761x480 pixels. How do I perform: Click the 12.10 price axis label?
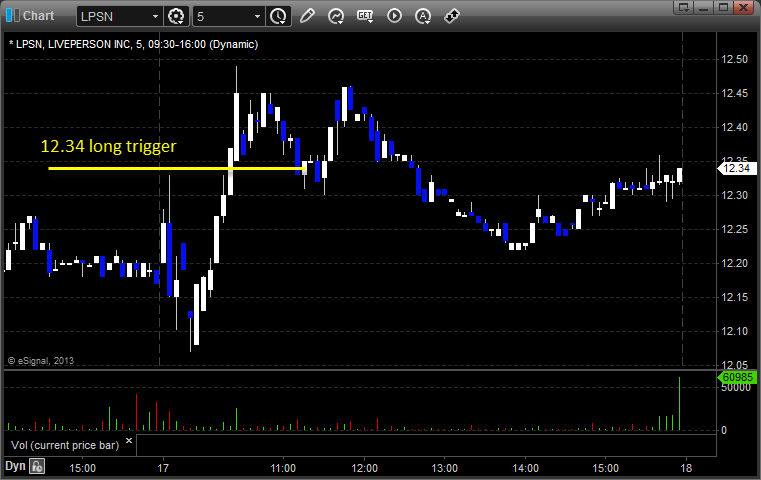pyautogui.click(x=735, y=331)
